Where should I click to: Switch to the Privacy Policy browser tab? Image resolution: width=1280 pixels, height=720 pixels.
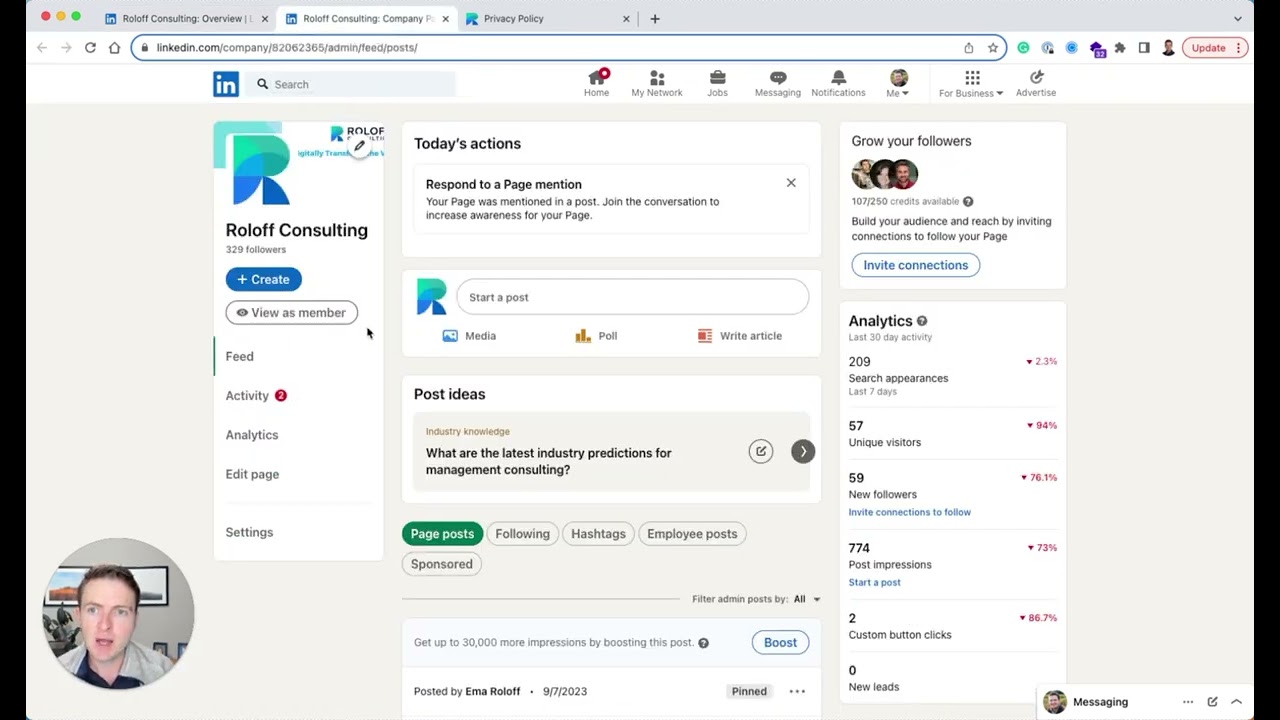549,18
